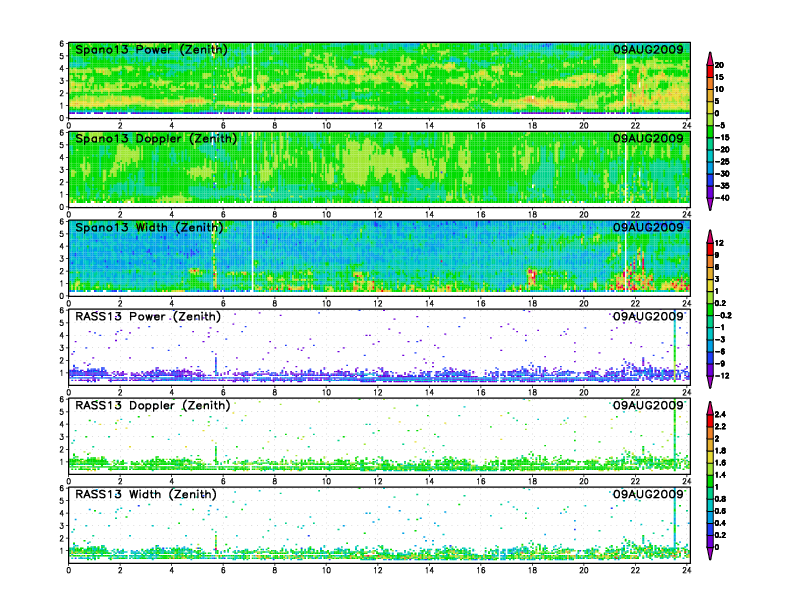Click the height 3 axis label of Spano13 Doppler
The image size is (792, 612).
[x=62, y=170]
